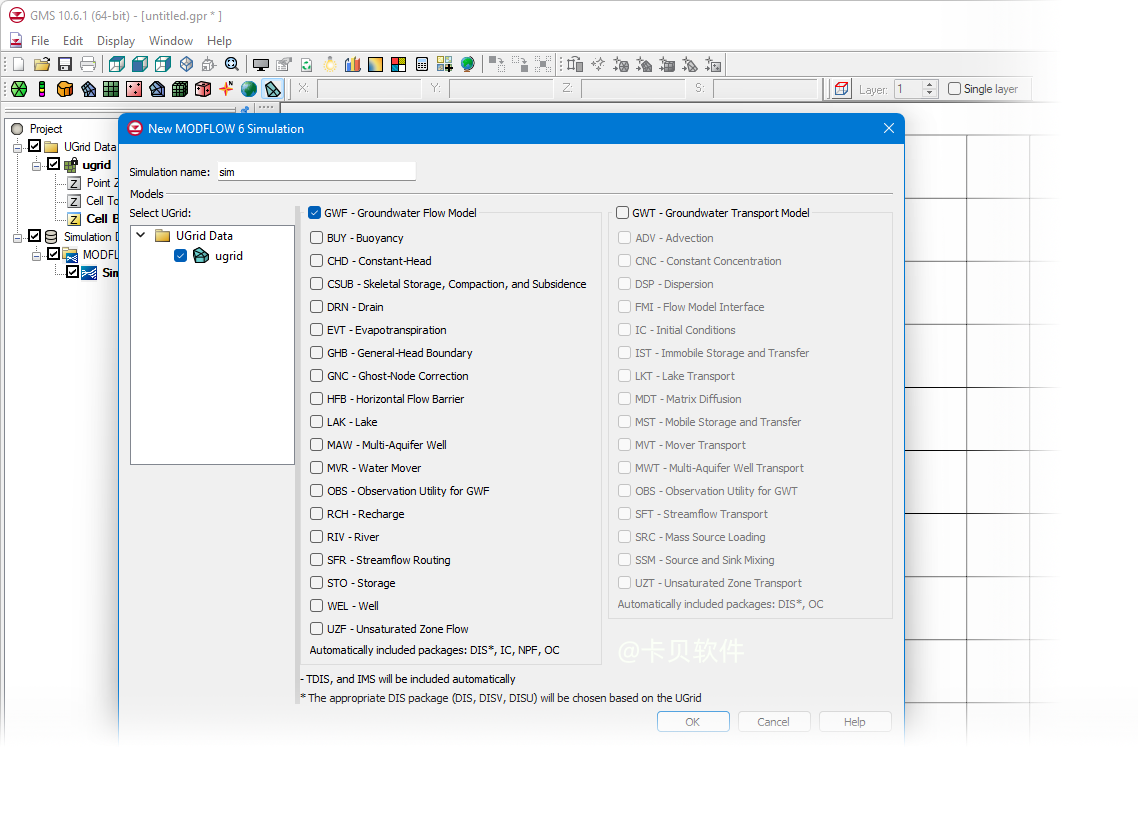This screenshot has height=836, width=1138.
Task: Click the highlighted UGrid module icon
Action: [x=273, y=89]
